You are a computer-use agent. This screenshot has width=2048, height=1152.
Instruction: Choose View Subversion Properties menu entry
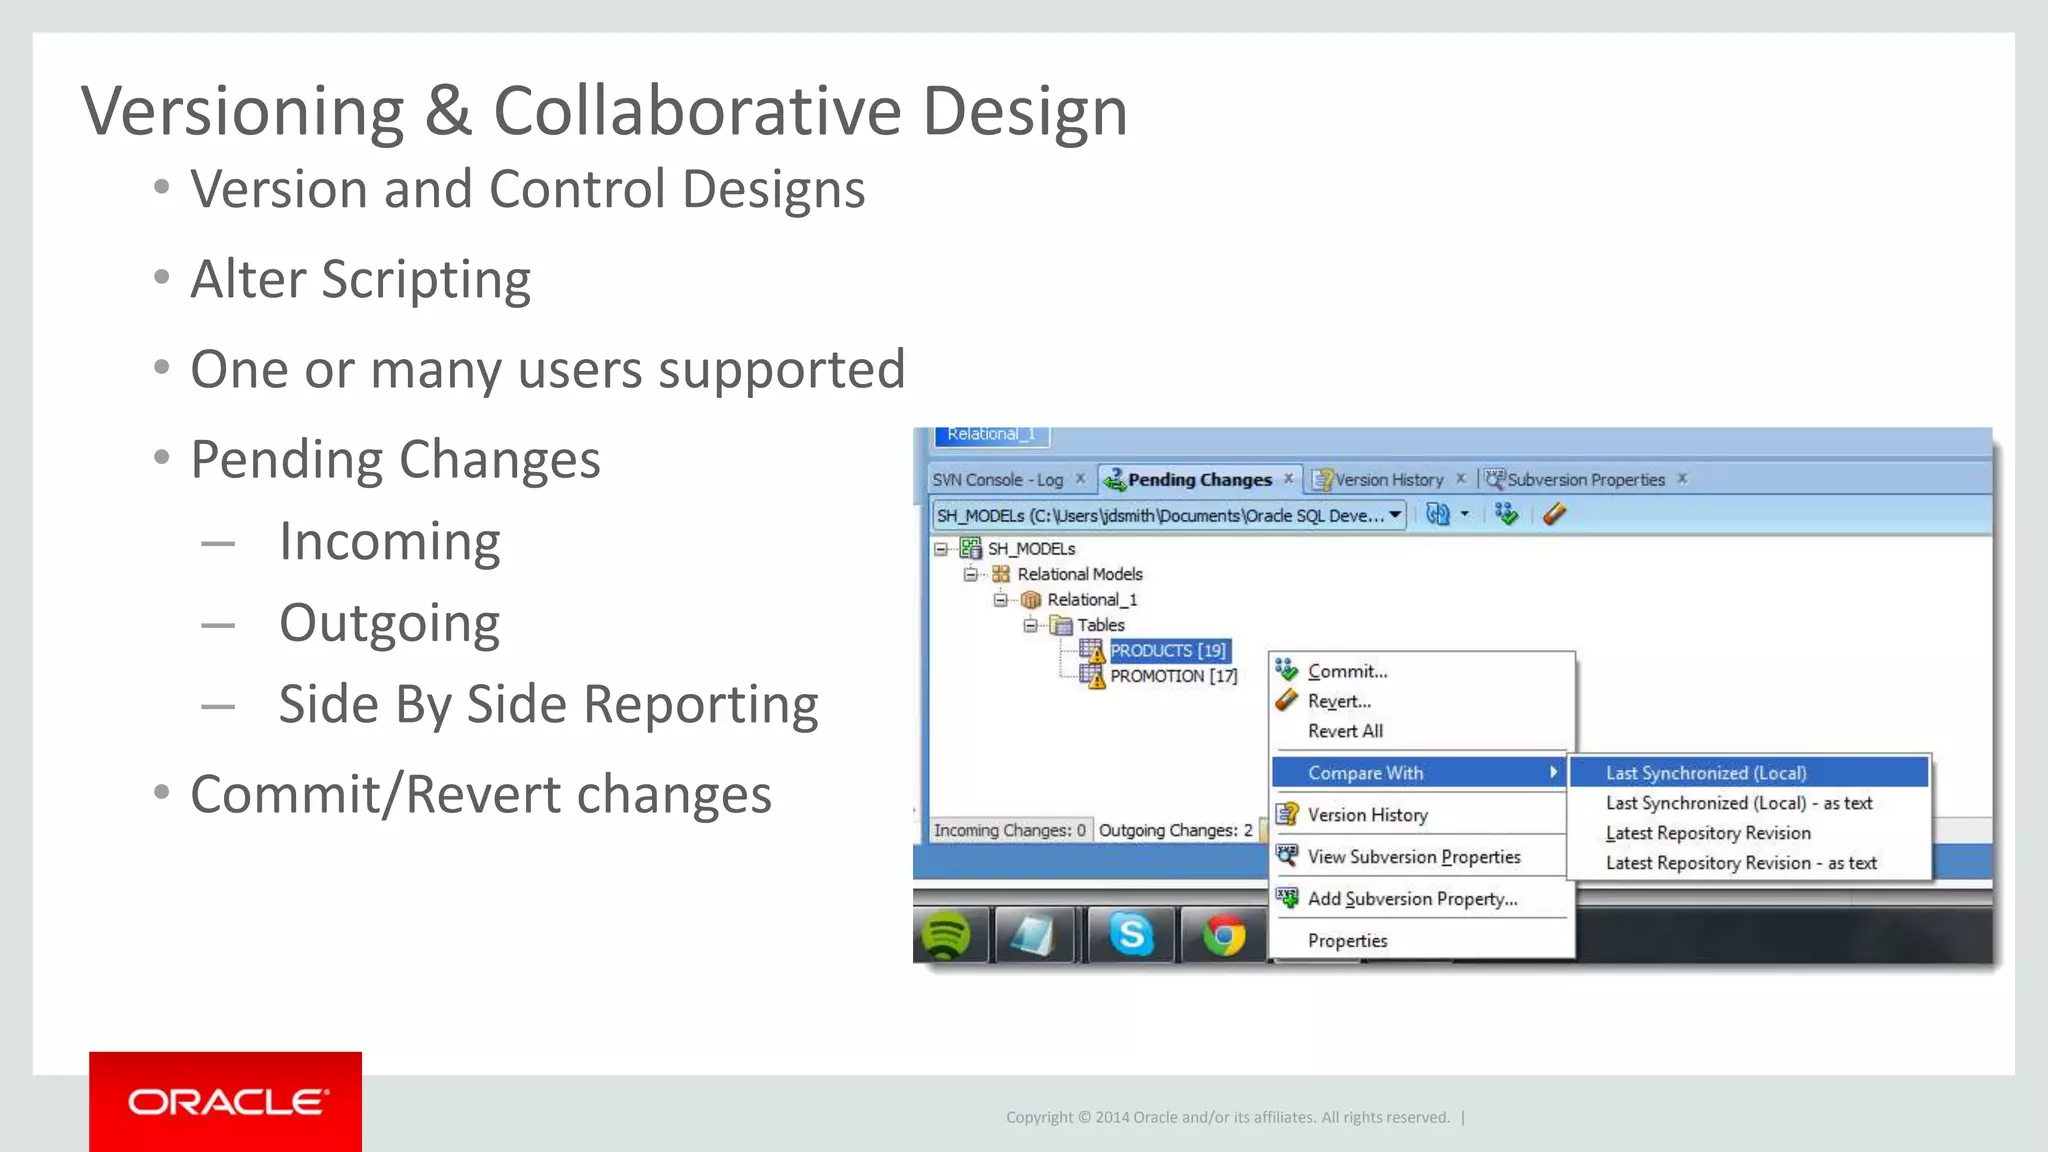[x=1421, y=857]
